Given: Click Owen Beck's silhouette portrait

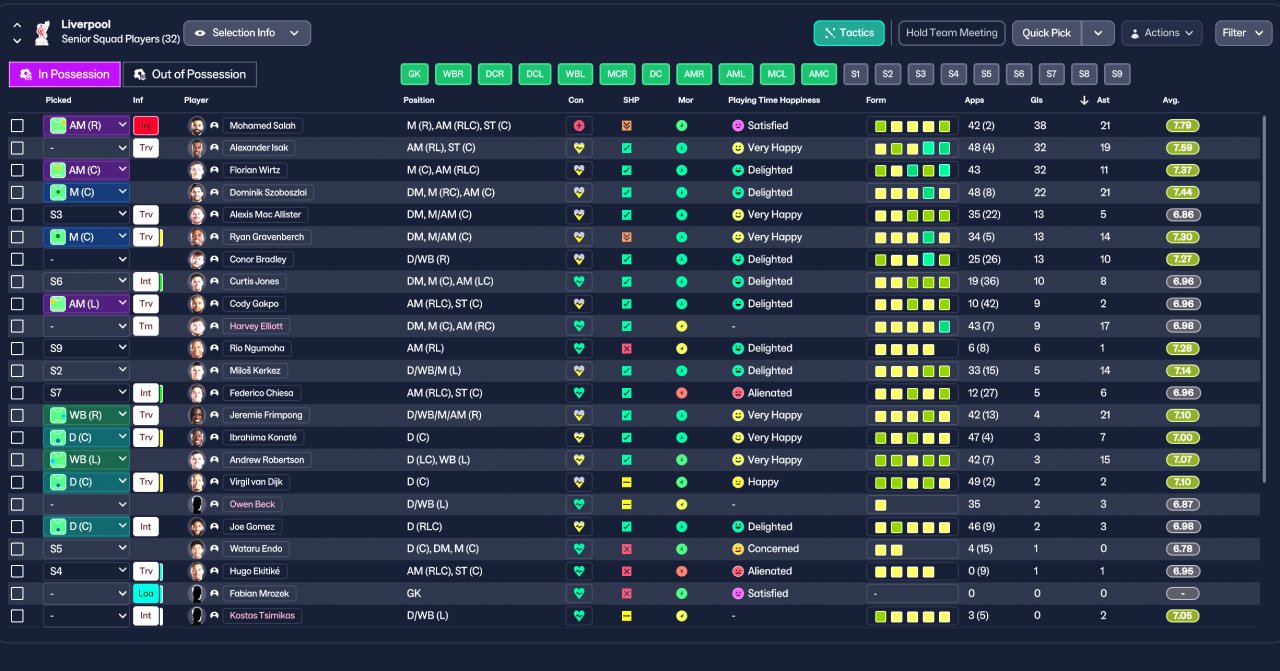Looking at the screenshot, I should tap(196, 504).
